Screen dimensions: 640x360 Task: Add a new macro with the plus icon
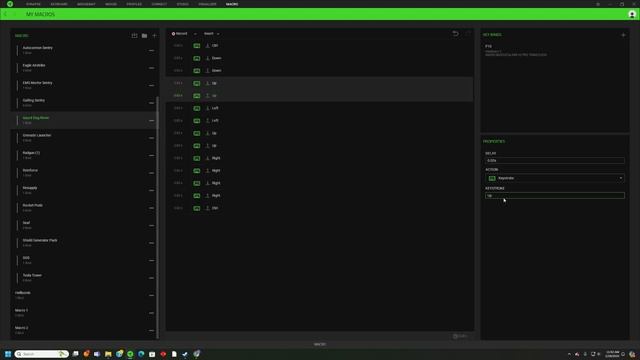point(154,36)
